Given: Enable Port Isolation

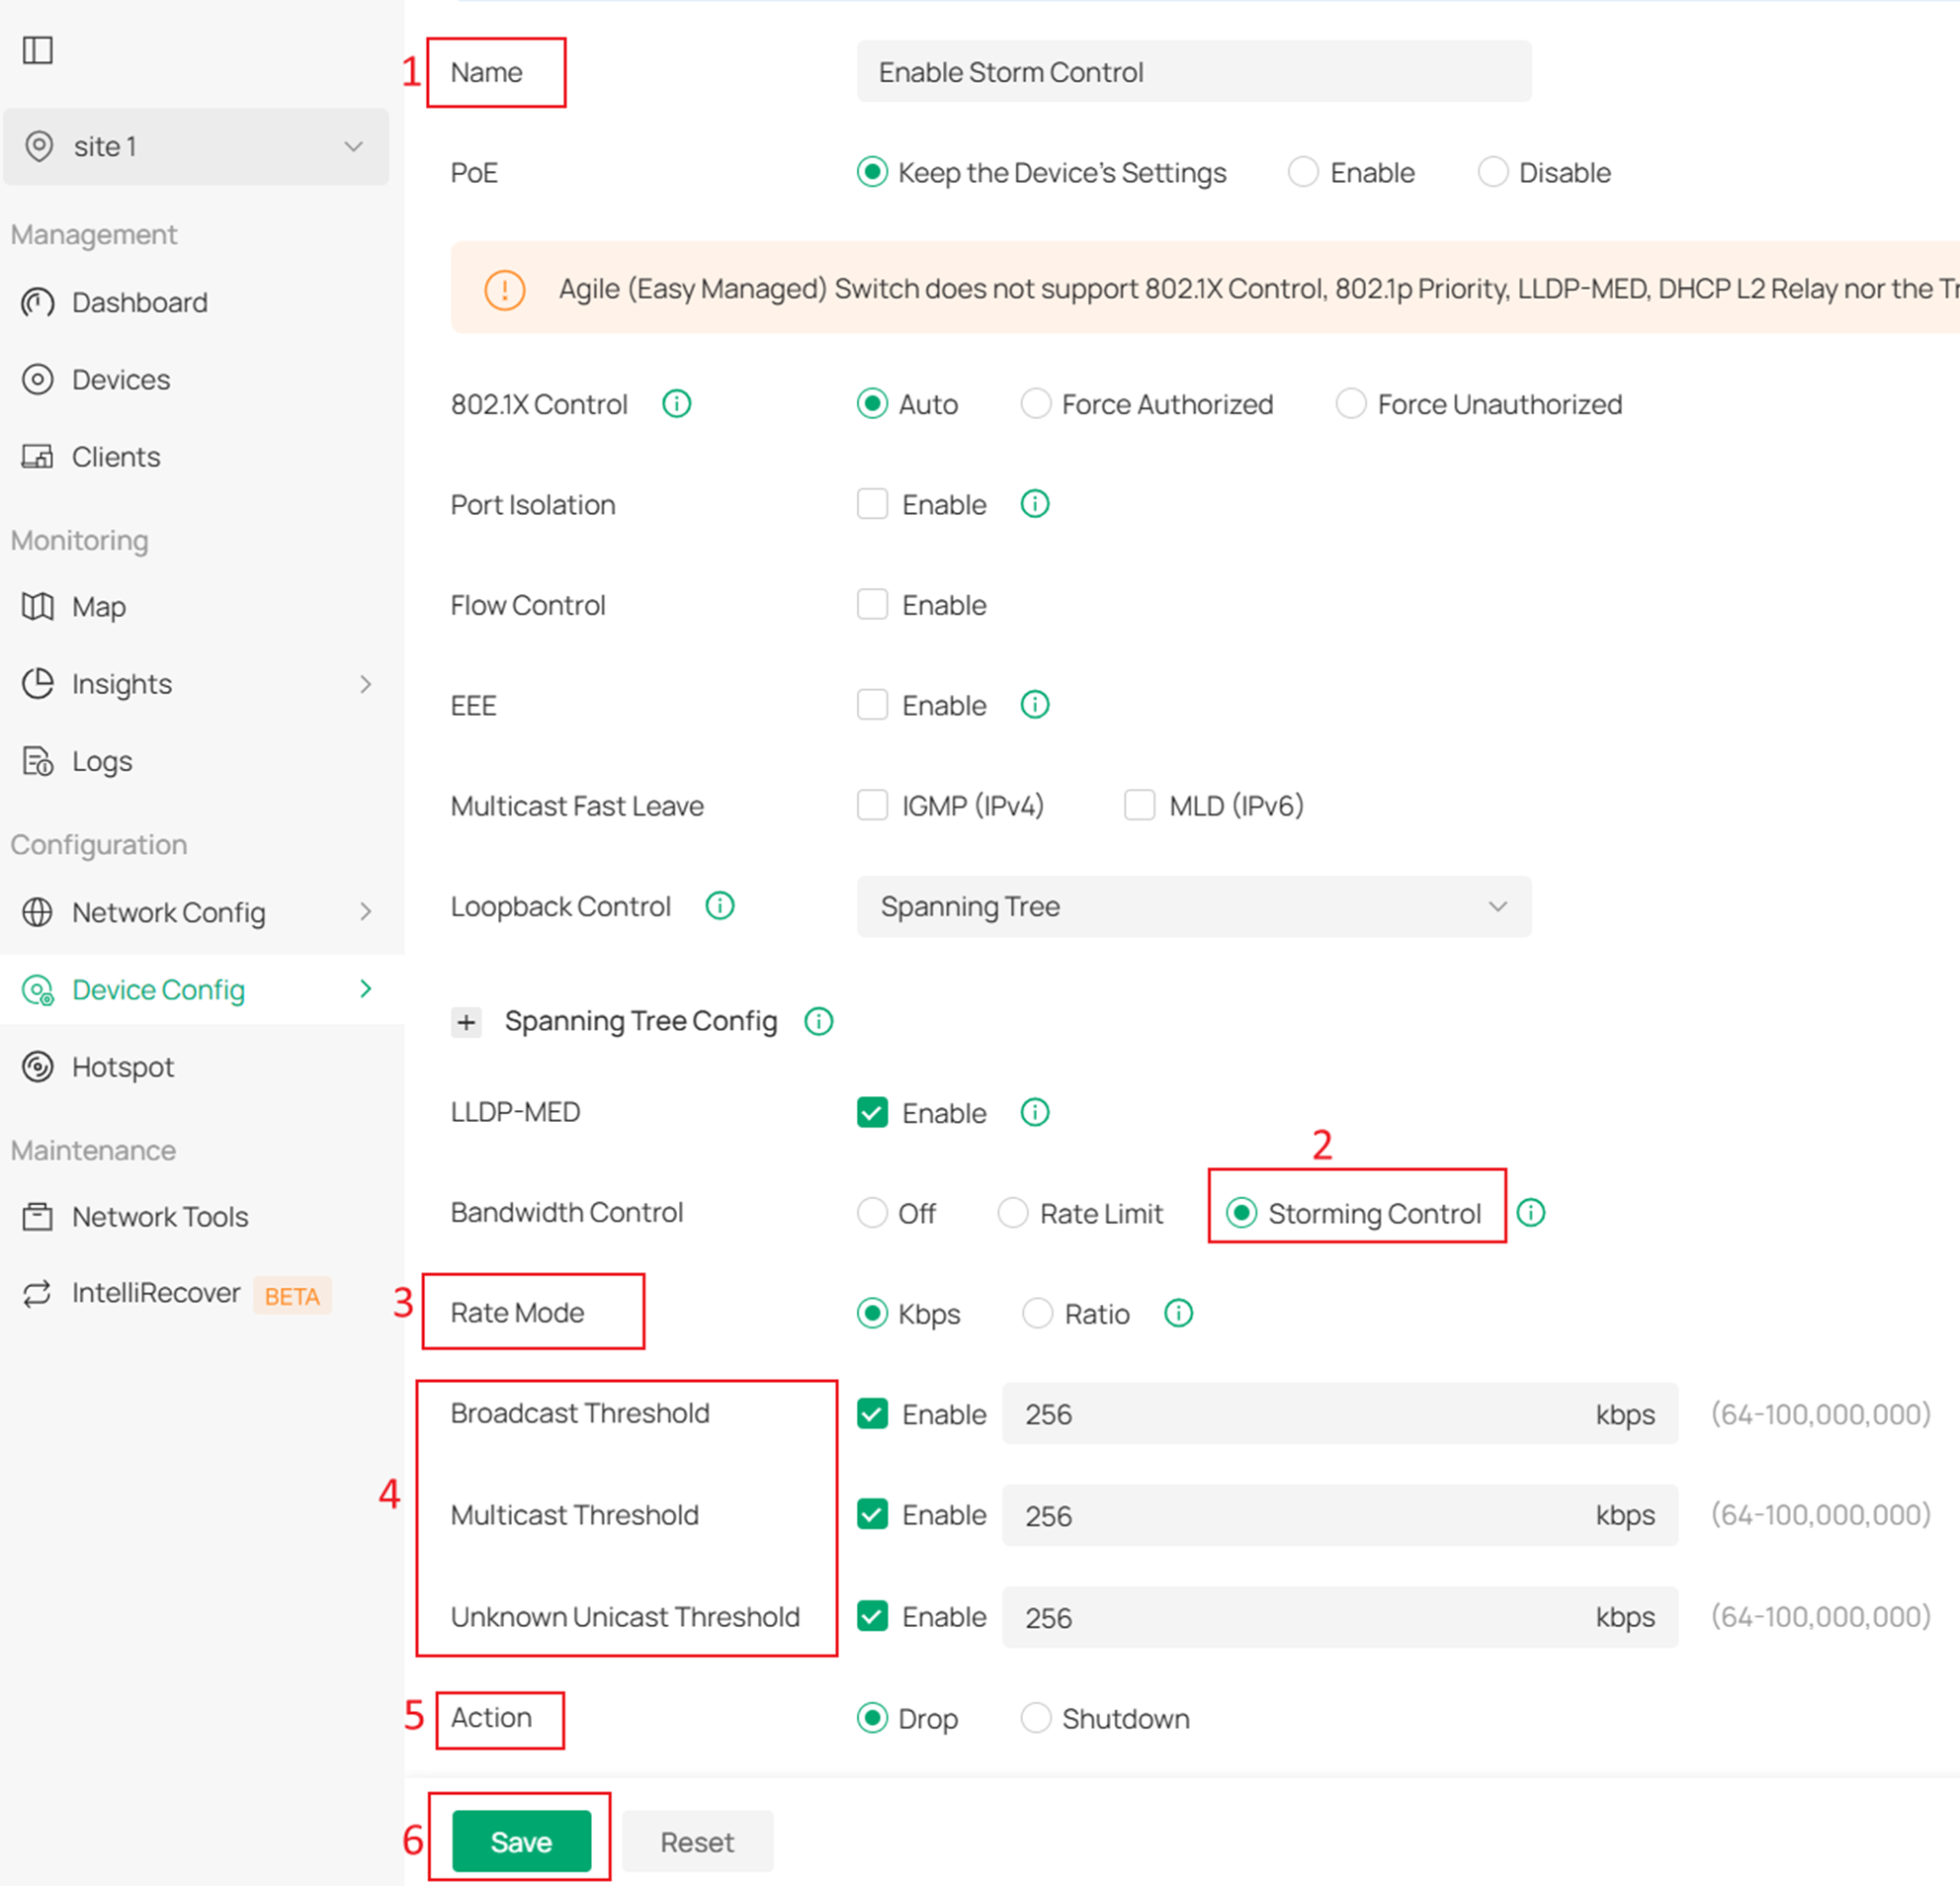Looking at the screenshot, I should (872, 504).
